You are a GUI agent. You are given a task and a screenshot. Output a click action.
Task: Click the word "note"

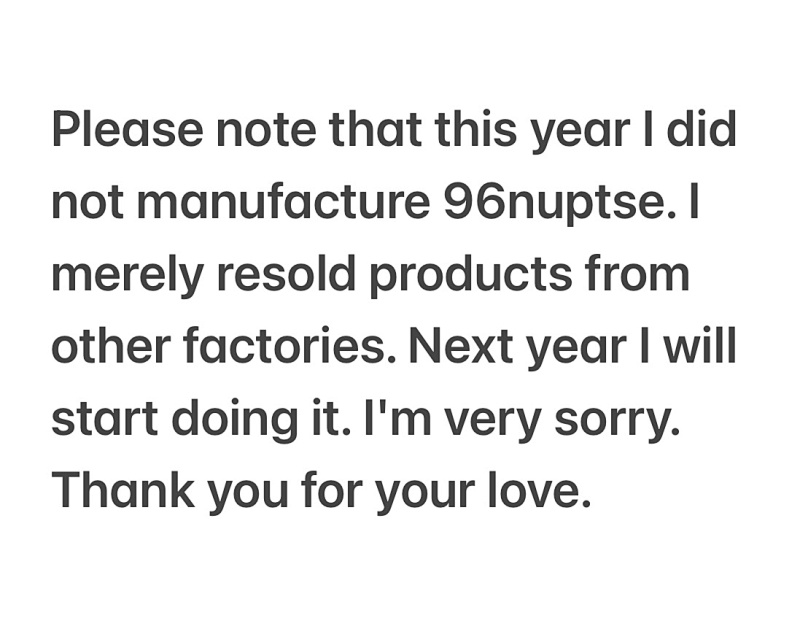click(266, 130)
